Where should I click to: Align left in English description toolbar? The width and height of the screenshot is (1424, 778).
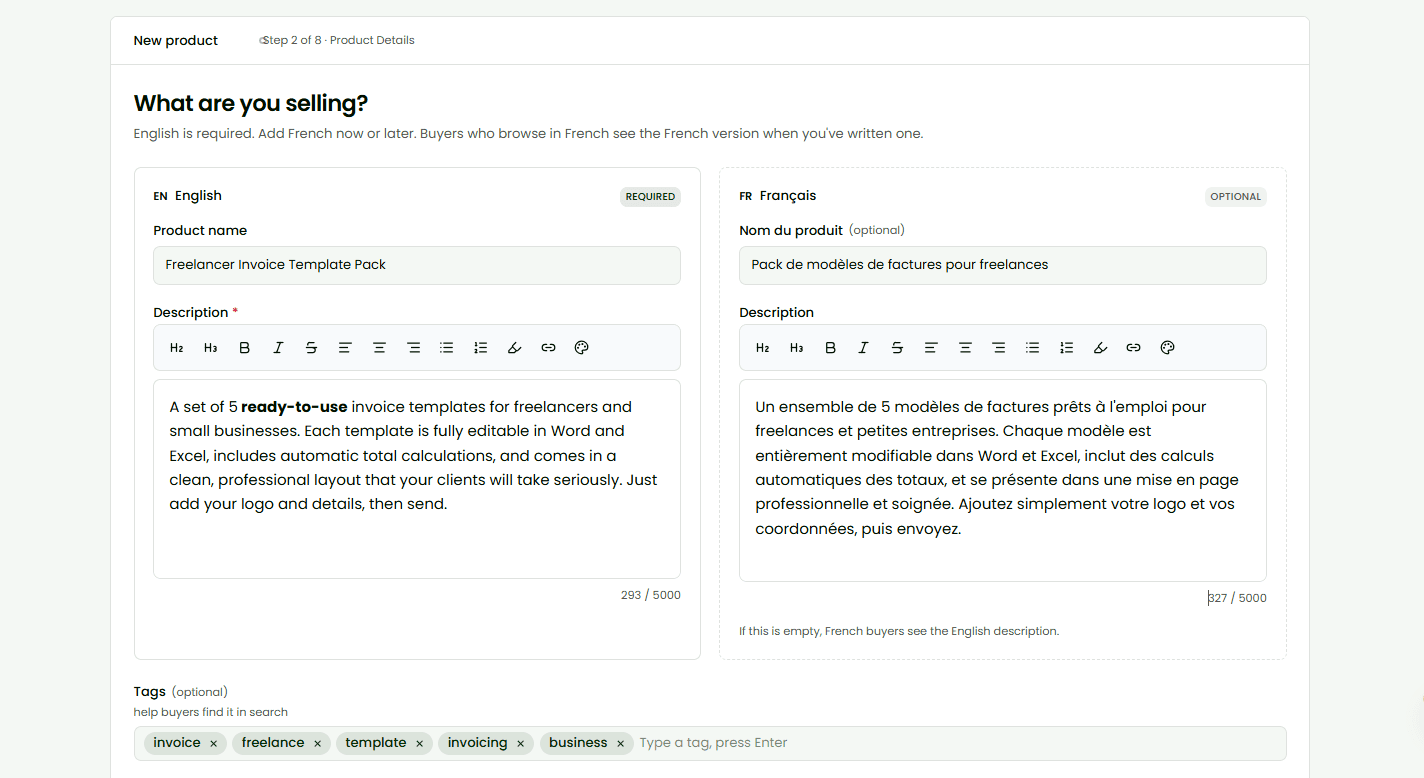coord(345,348)
